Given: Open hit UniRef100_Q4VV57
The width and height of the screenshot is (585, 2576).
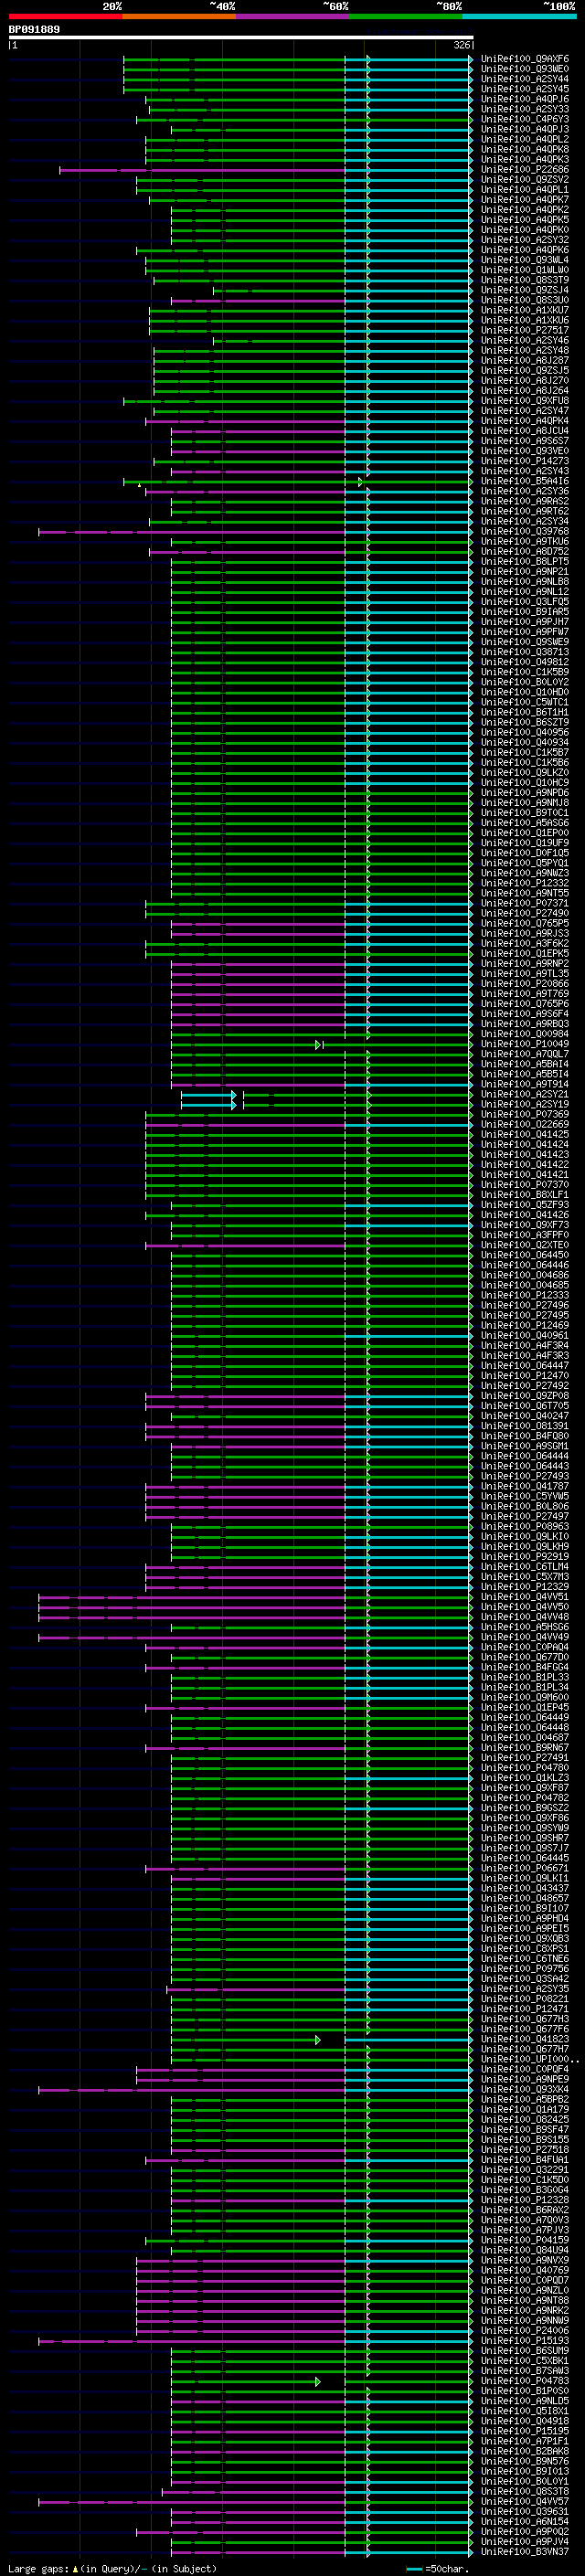Looking at the screenshot, I should click(525, 2501).
